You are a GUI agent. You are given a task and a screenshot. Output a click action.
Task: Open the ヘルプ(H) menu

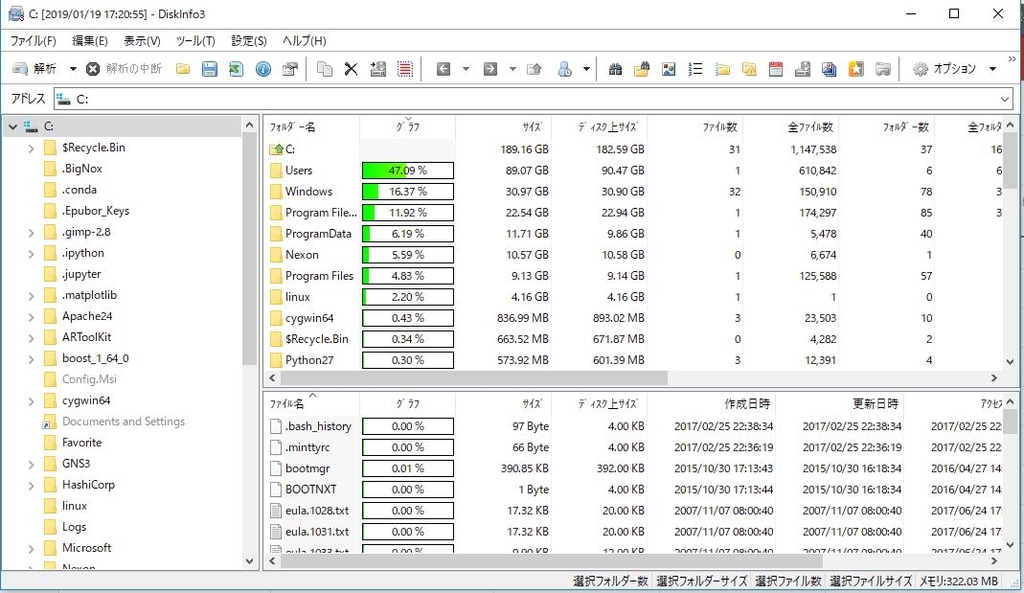[x=304, y=40]
